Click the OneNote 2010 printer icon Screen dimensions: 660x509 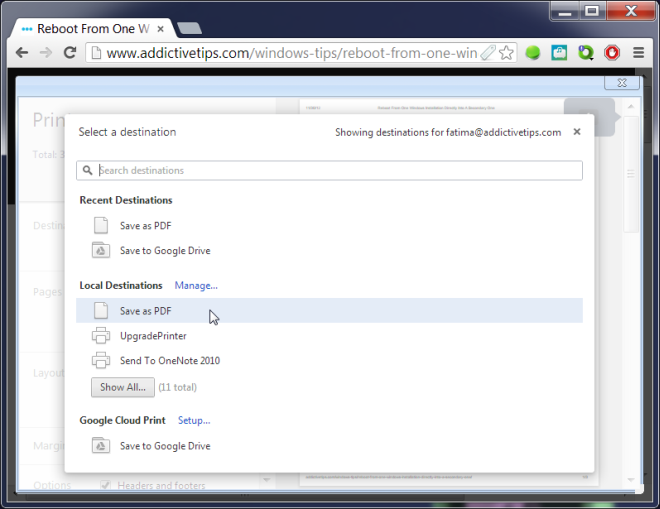click(101, 360)
